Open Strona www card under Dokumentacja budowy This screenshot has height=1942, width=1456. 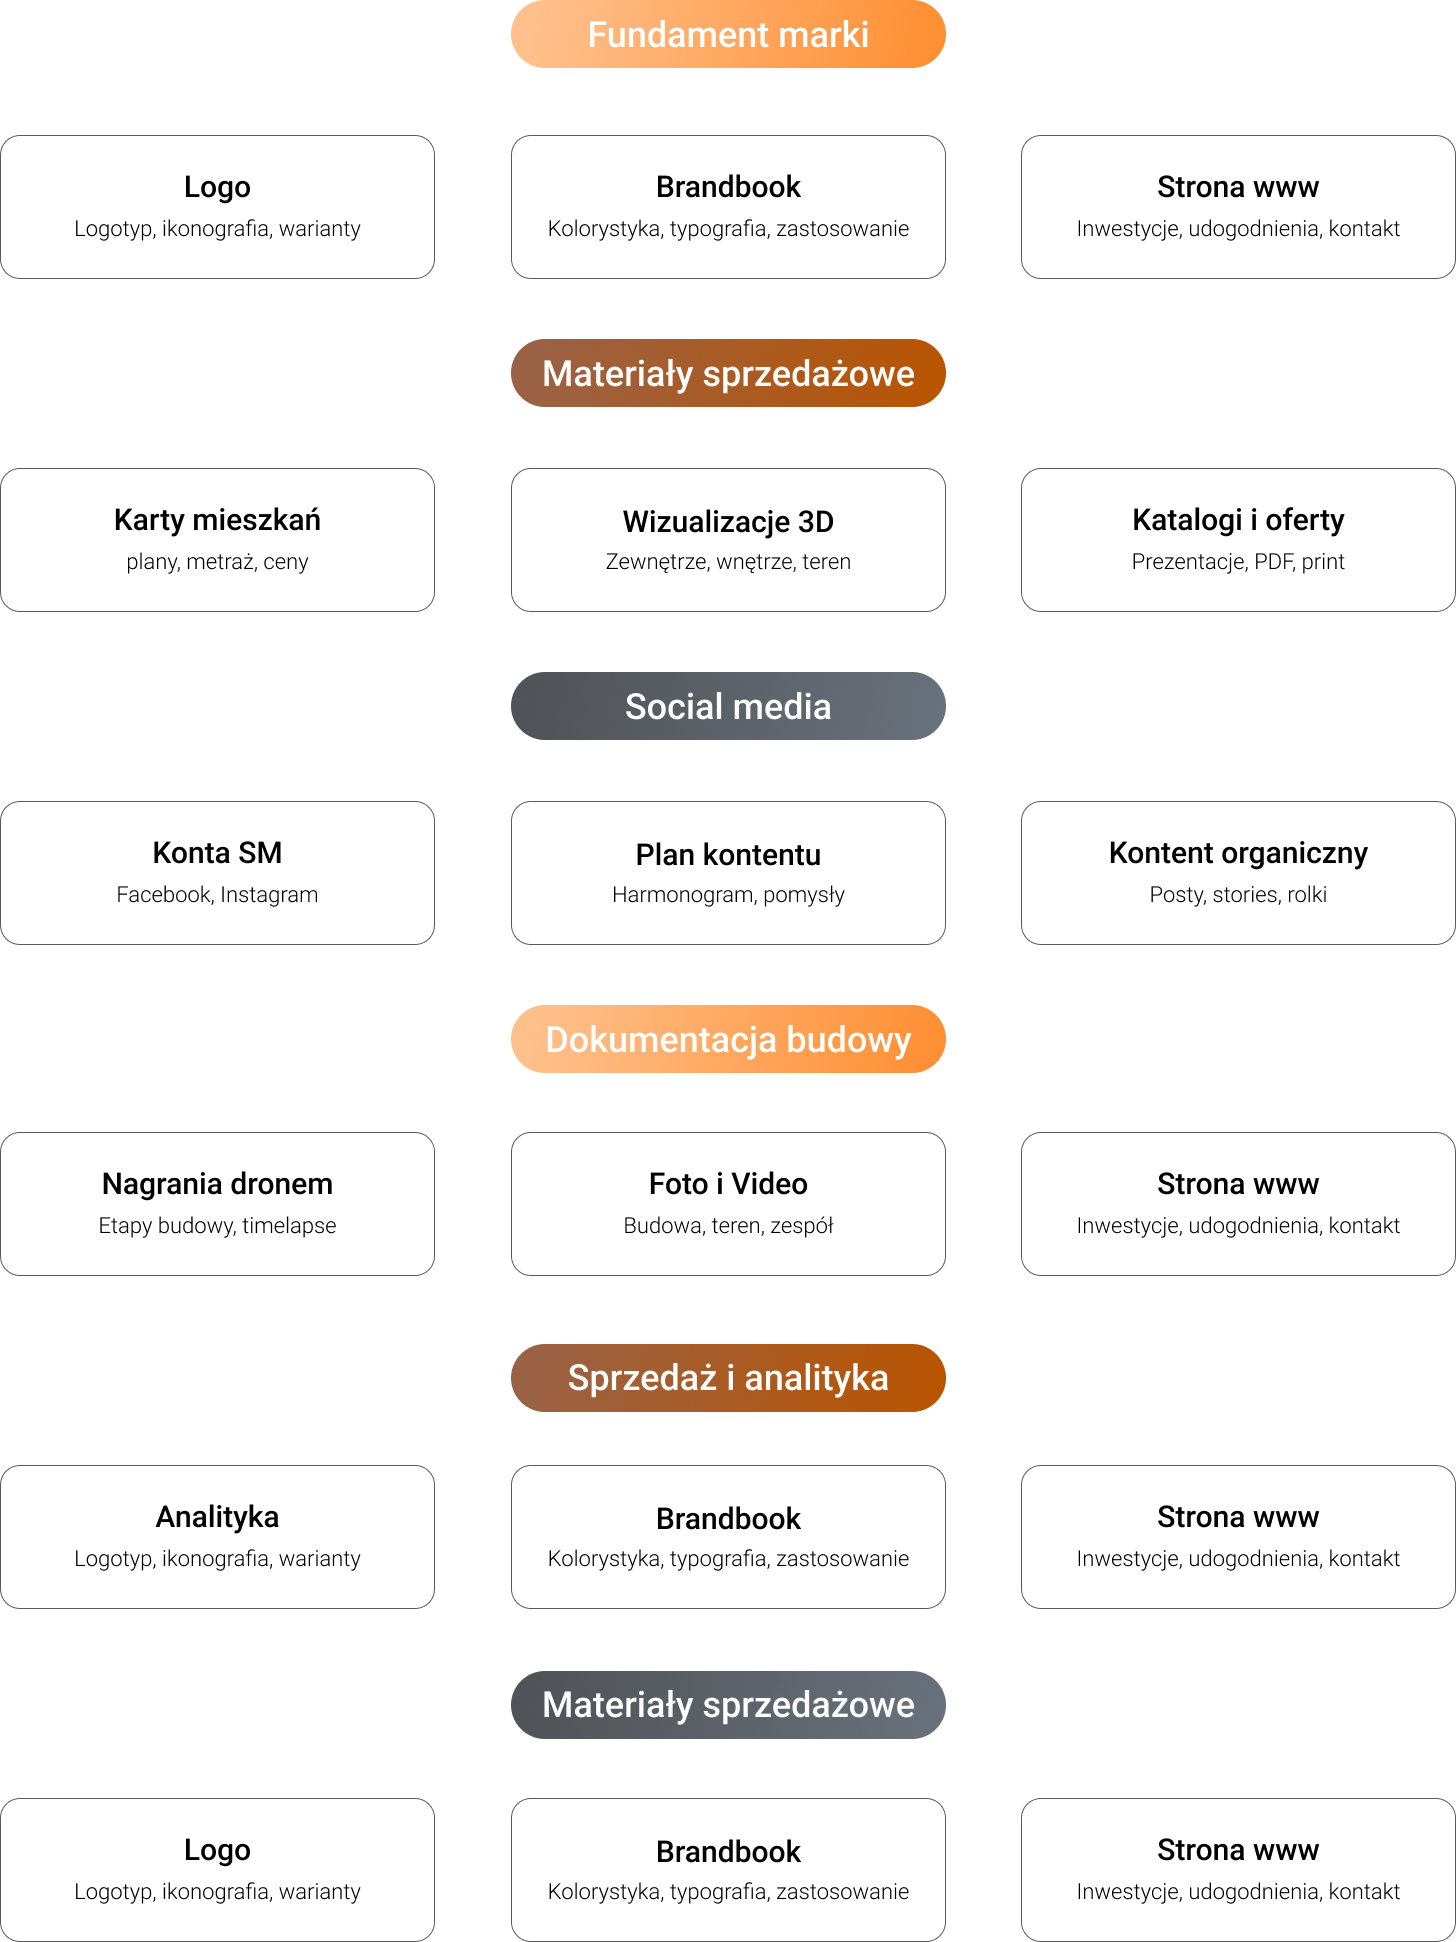(x=1238, y=1204)
